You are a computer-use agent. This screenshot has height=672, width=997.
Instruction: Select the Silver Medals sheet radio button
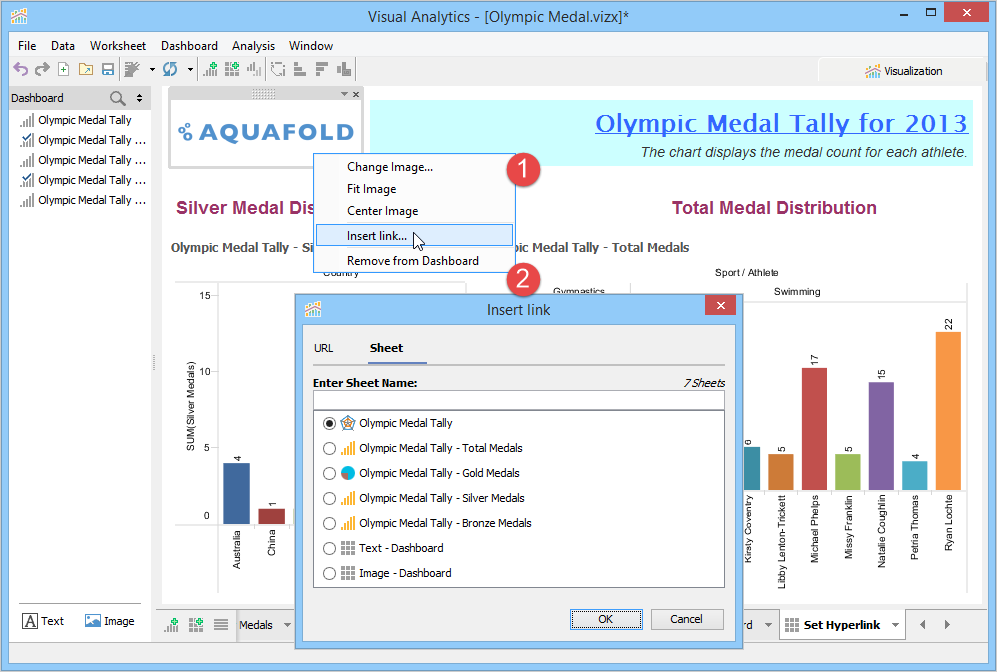point(329,498)
